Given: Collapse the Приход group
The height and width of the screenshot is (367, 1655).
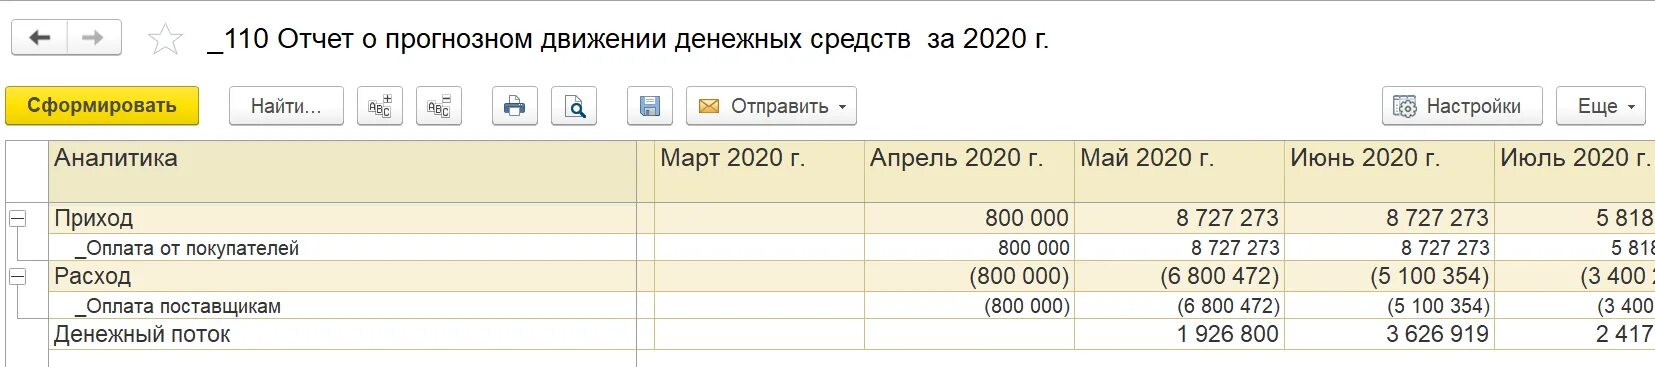Looking at the screenshot, I should pos(18,218).
